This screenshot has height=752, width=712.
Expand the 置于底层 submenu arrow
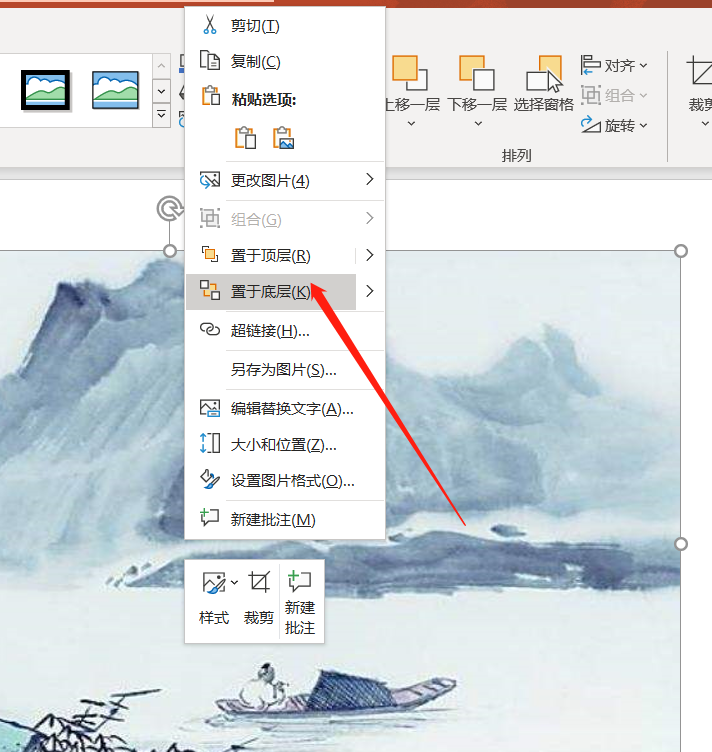click(370, 291)
